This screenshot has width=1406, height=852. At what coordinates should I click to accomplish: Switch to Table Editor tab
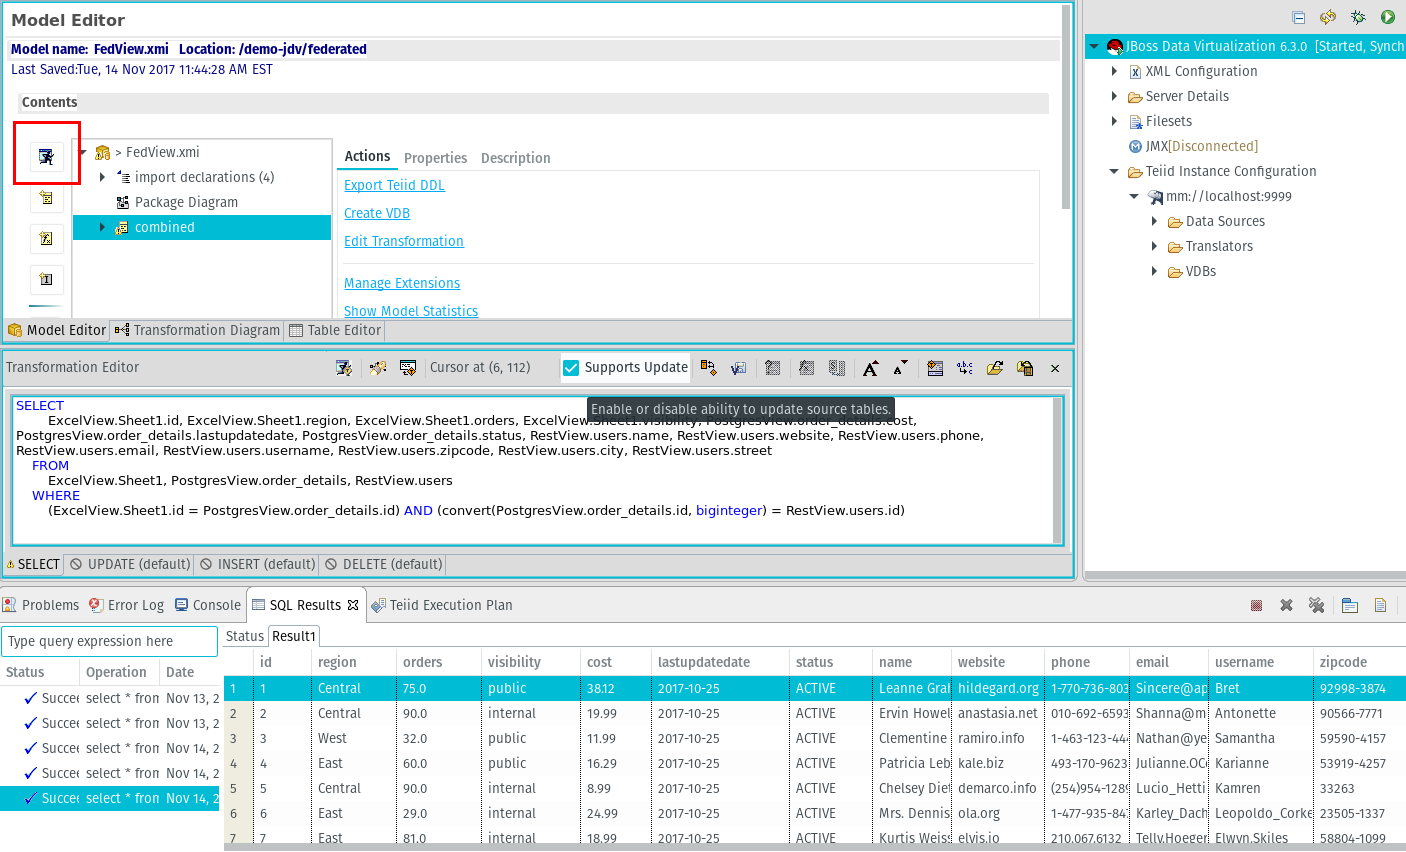[x=335, y=330]
